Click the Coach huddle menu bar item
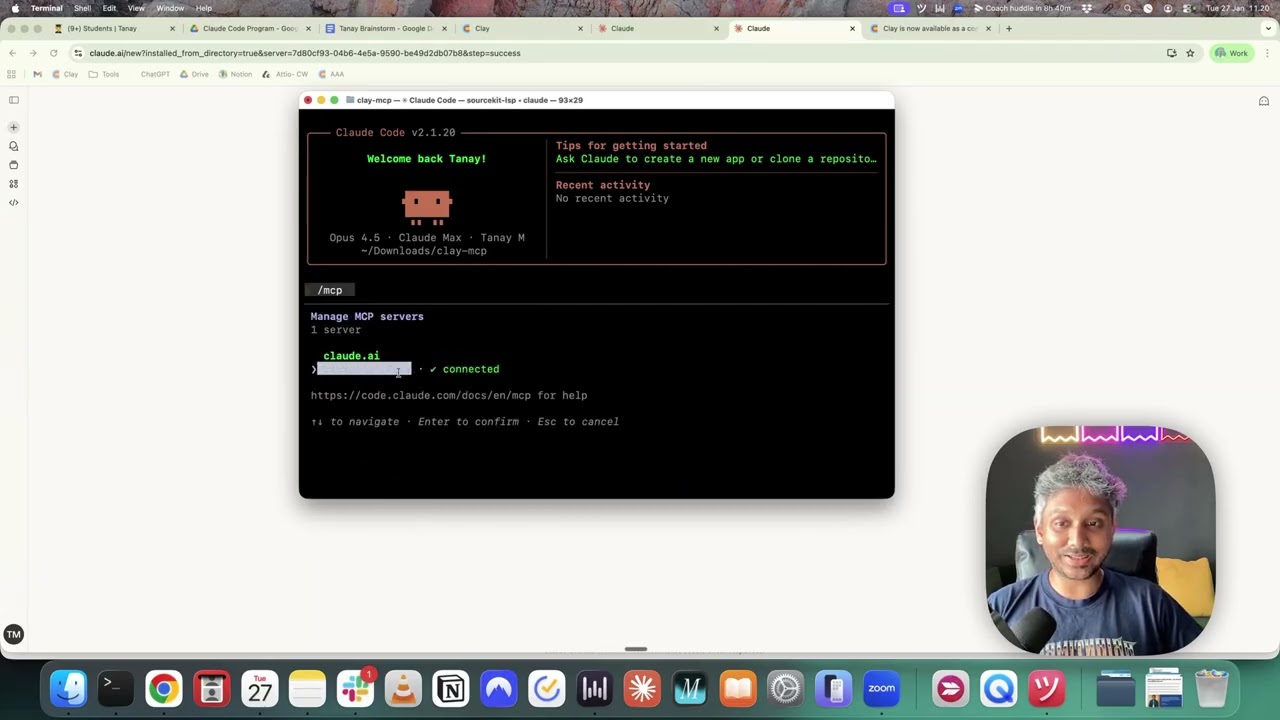 point(1022,8)
